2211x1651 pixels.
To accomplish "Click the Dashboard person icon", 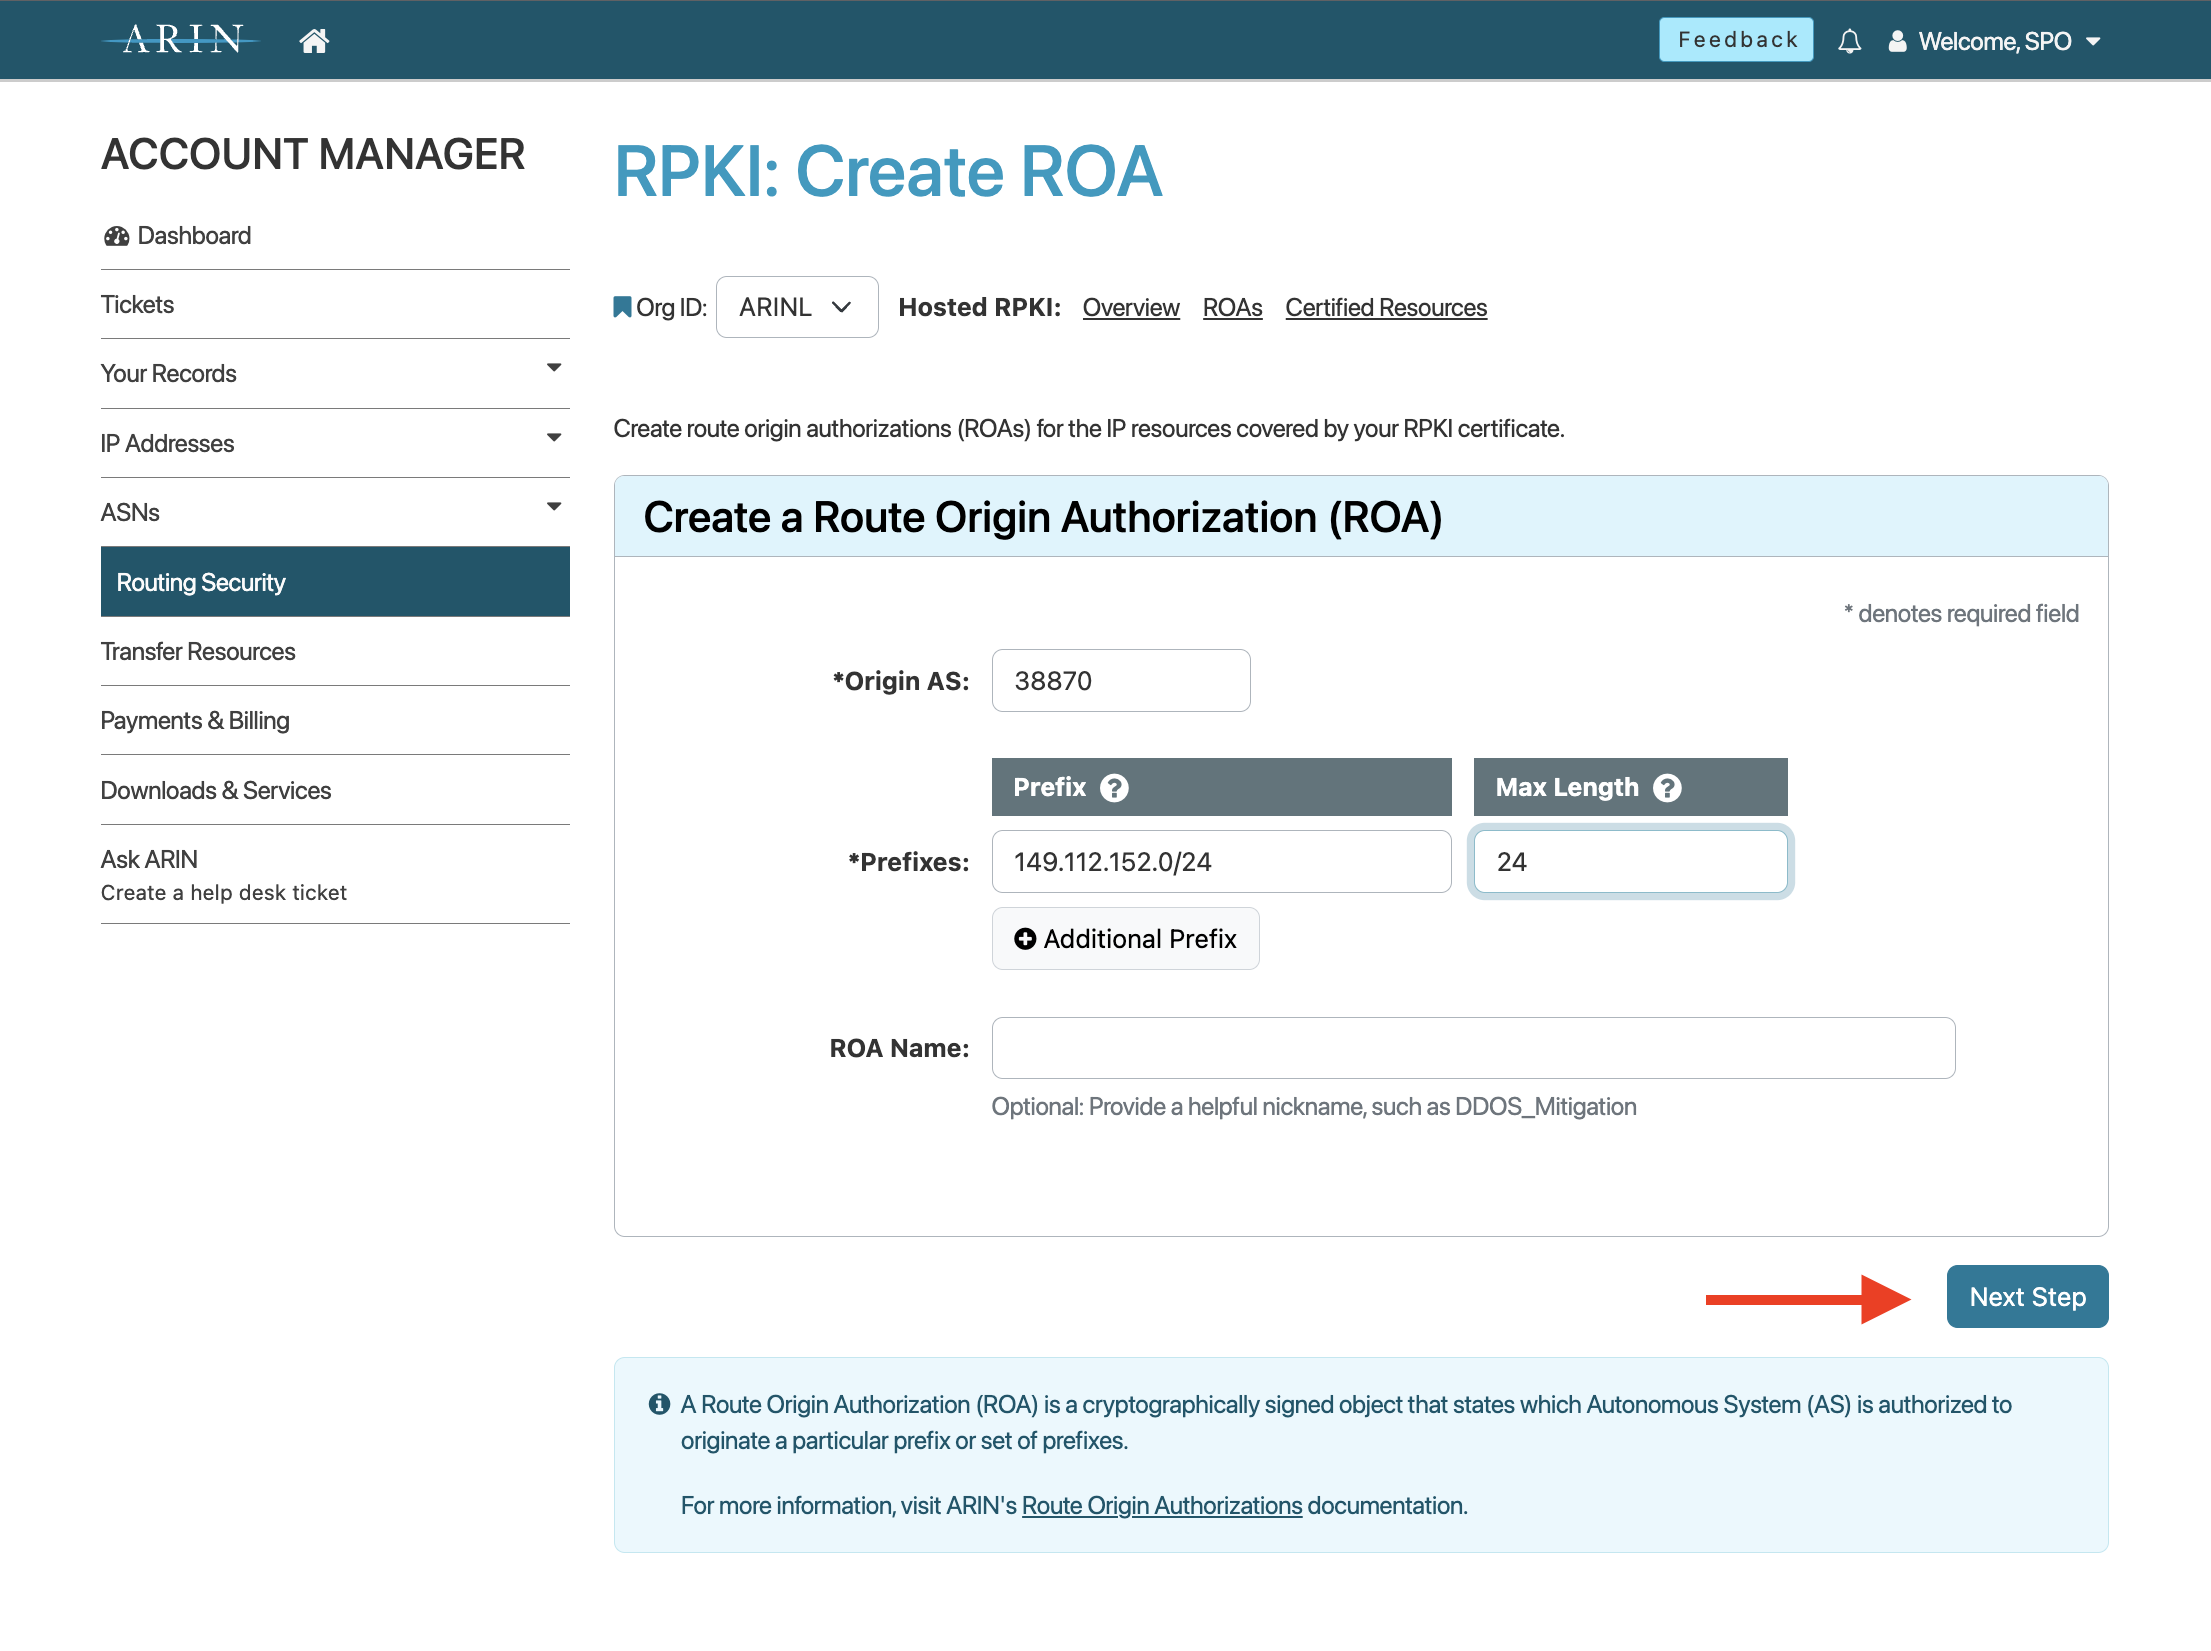I will (116, 234).
